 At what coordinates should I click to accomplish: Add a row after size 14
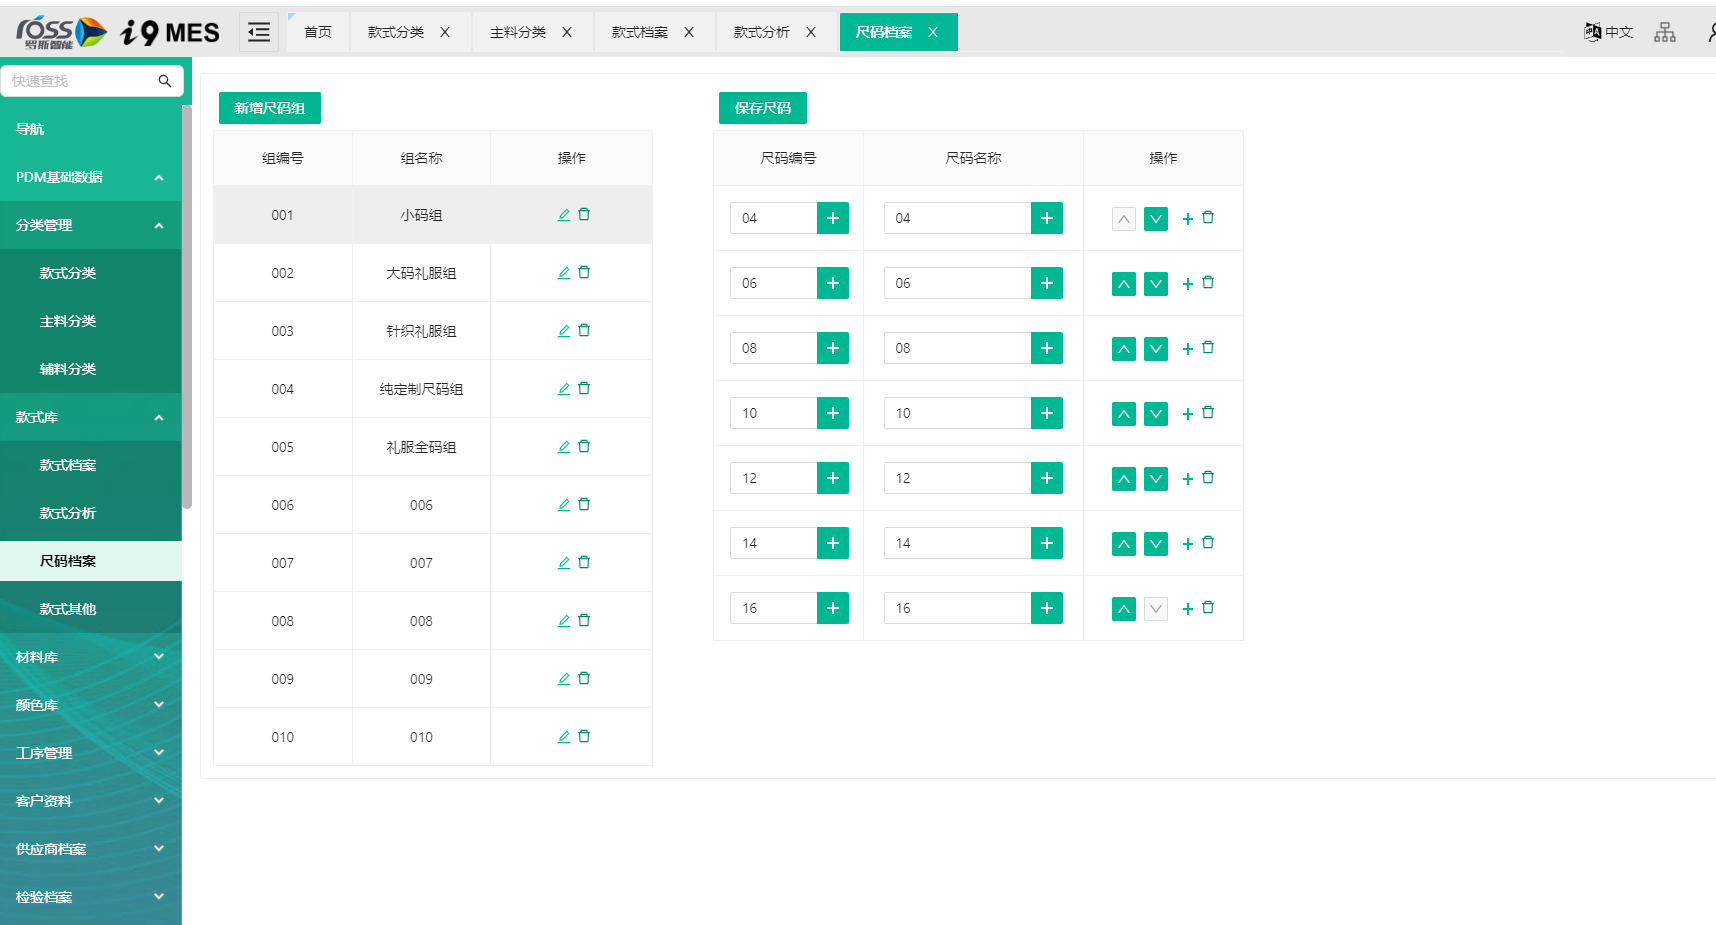click(x=1188, y=544)
